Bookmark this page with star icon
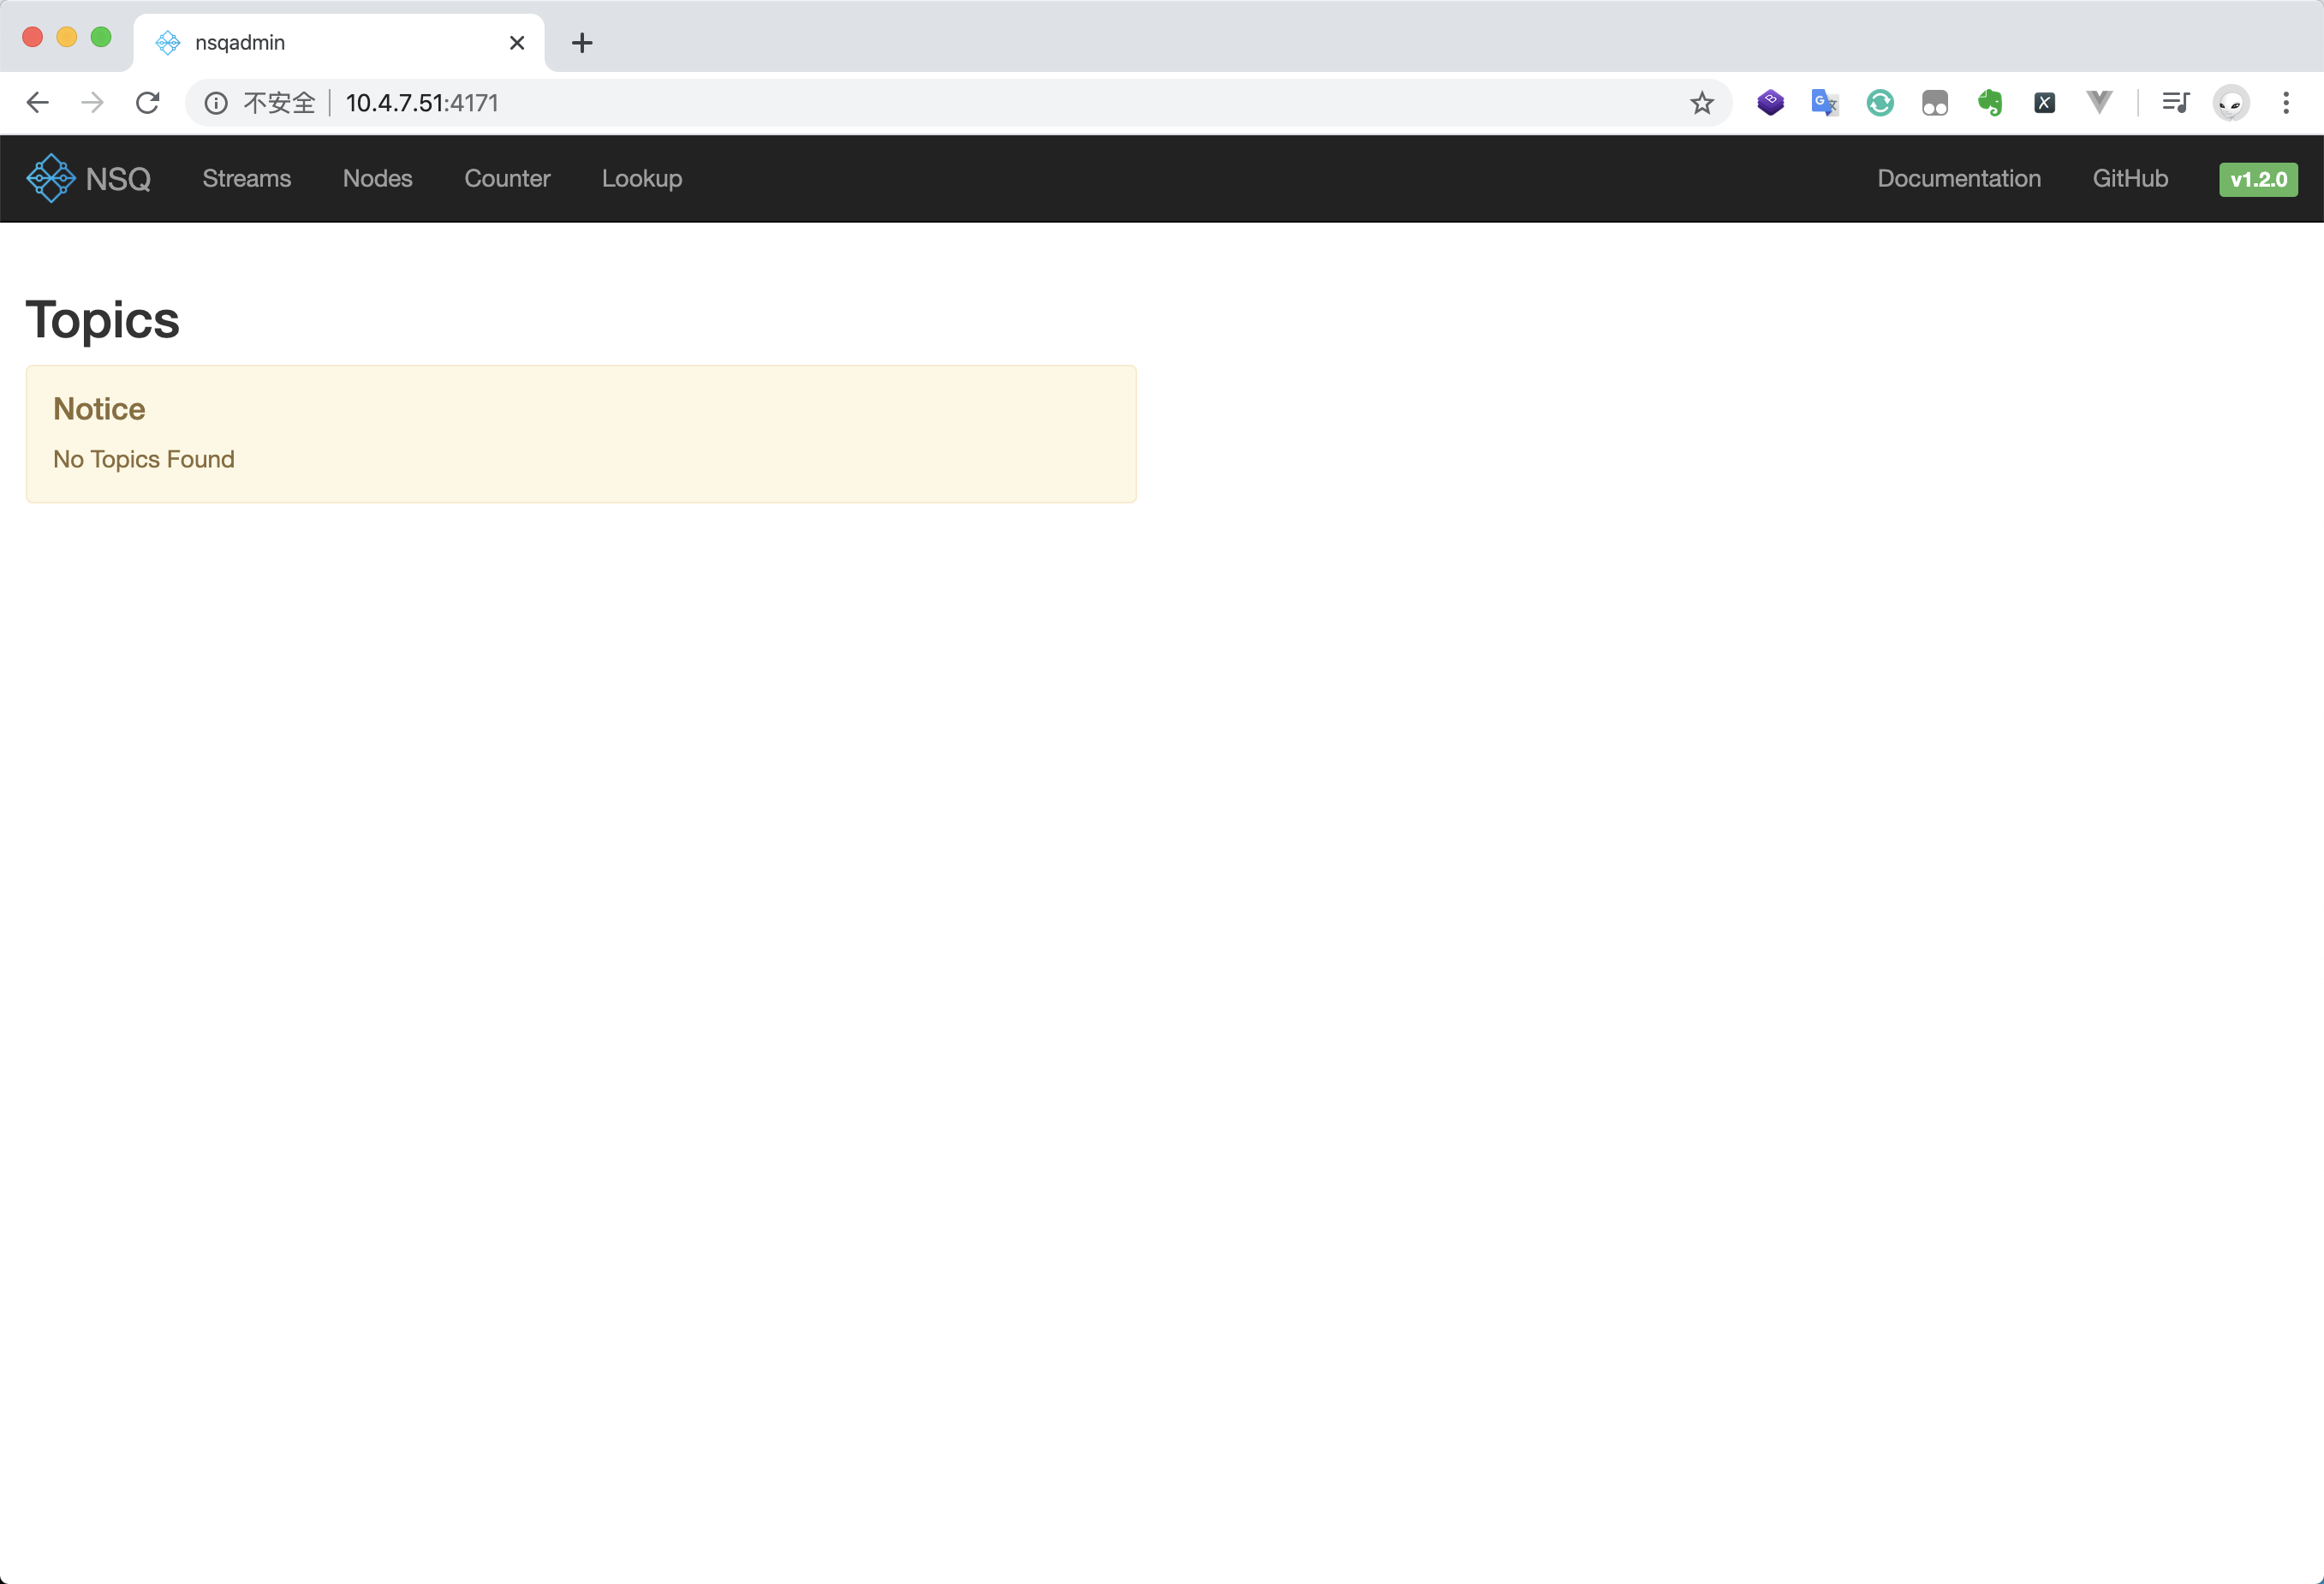The image size is (2324, 1584). pyautogui.click(x=1702, y=103)
